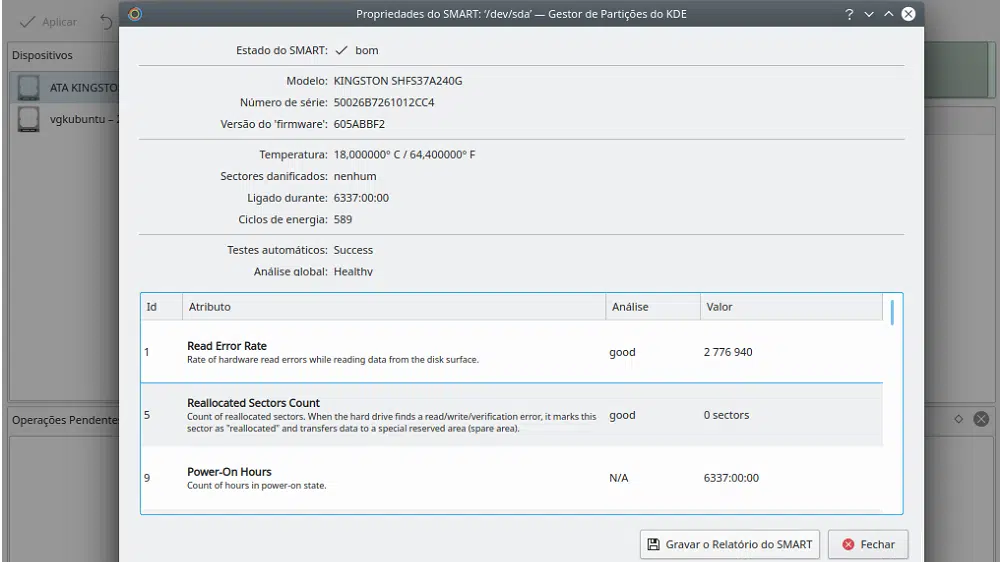Image resolution: width=1000 pixels, height=562 pixels.
Task: Sort table by Id column header
Action: pyautogui.click(x=162, y=307)
